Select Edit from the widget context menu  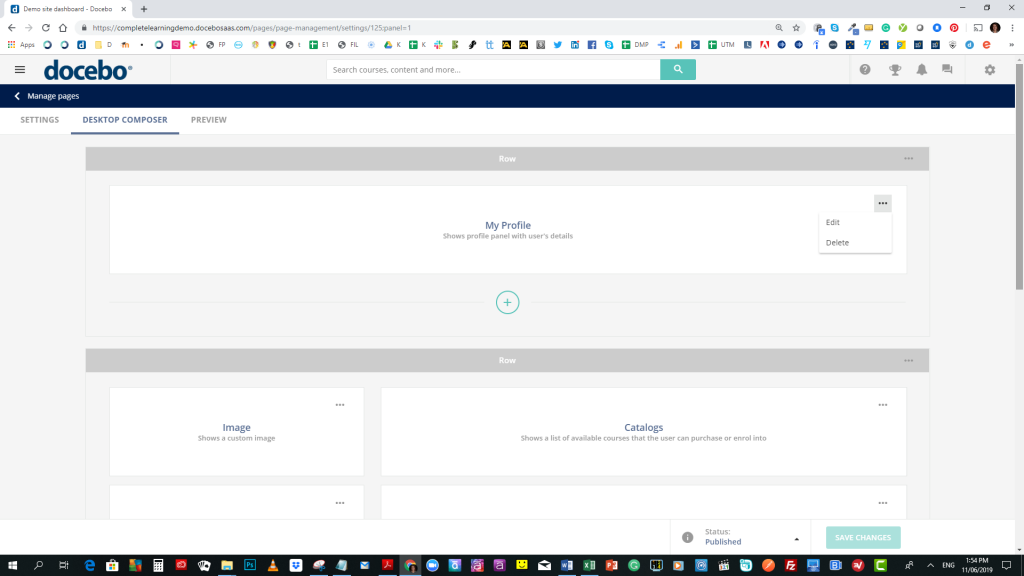pos(835,222)
